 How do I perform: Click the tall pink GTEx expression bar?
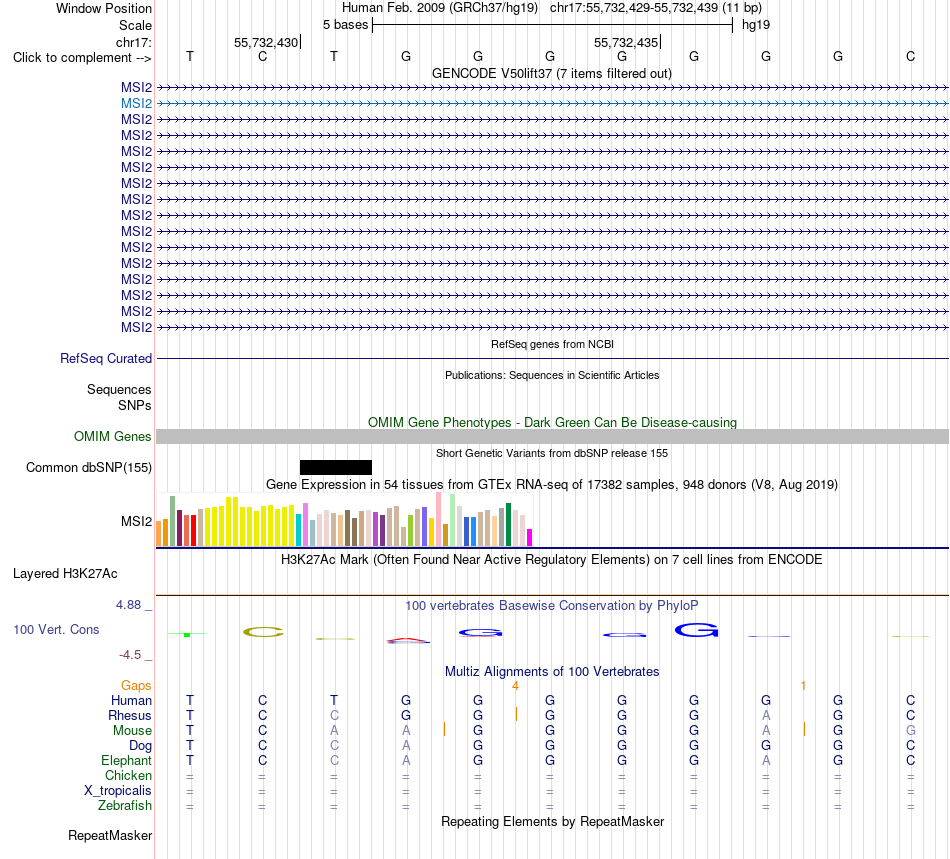click(439, 519)
